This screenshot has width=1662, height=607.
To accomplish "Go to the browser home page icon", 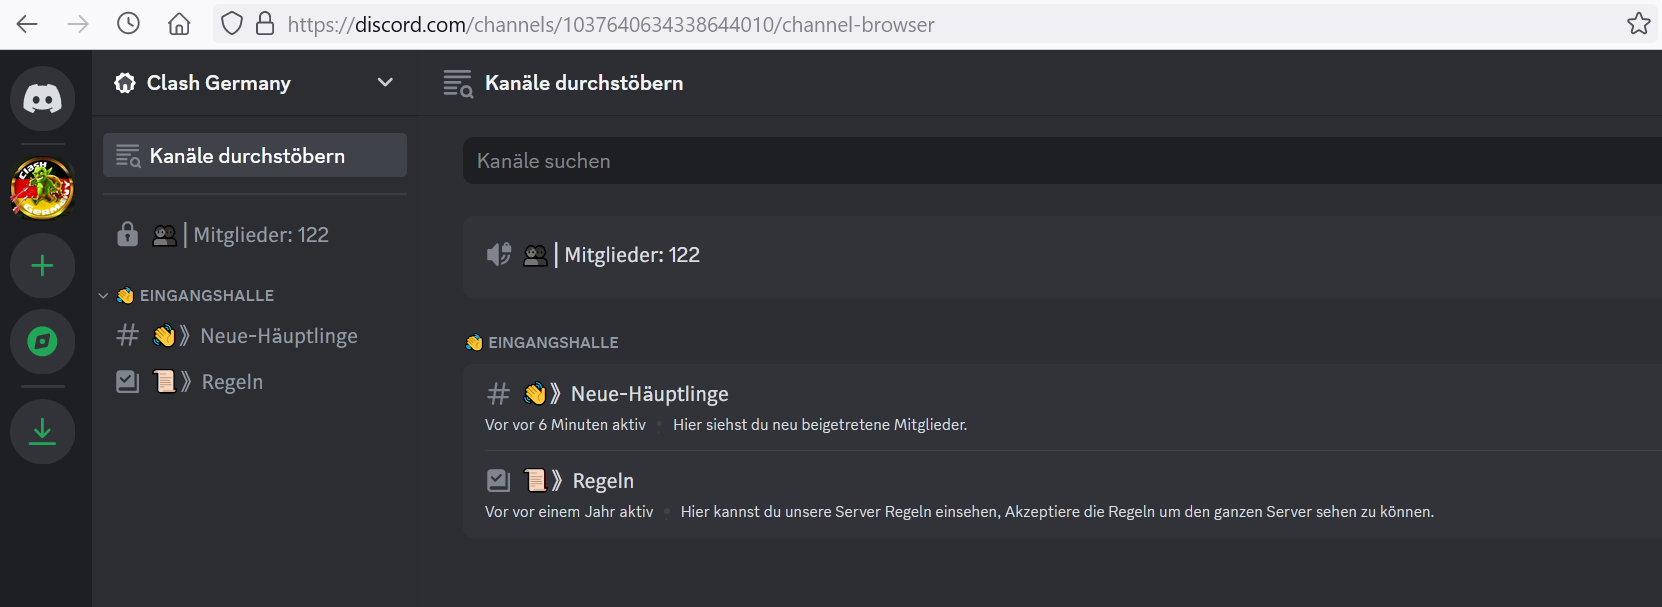I will [x=179, y=24].
